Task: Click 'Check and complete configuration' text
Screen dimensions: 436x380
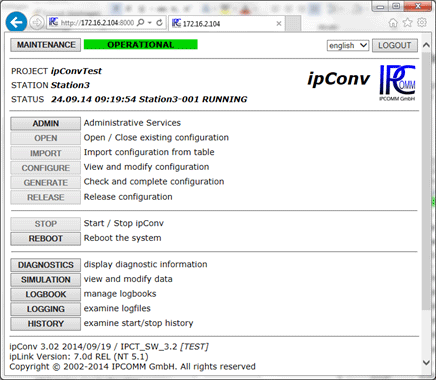Action: [x=154, y=182]
